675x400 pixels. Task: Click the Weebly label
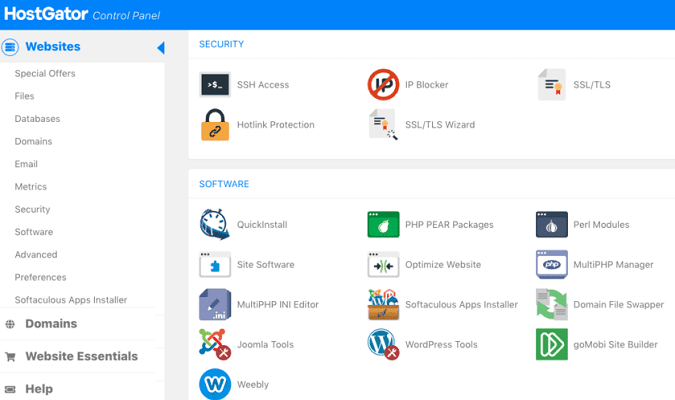point(253,384)
